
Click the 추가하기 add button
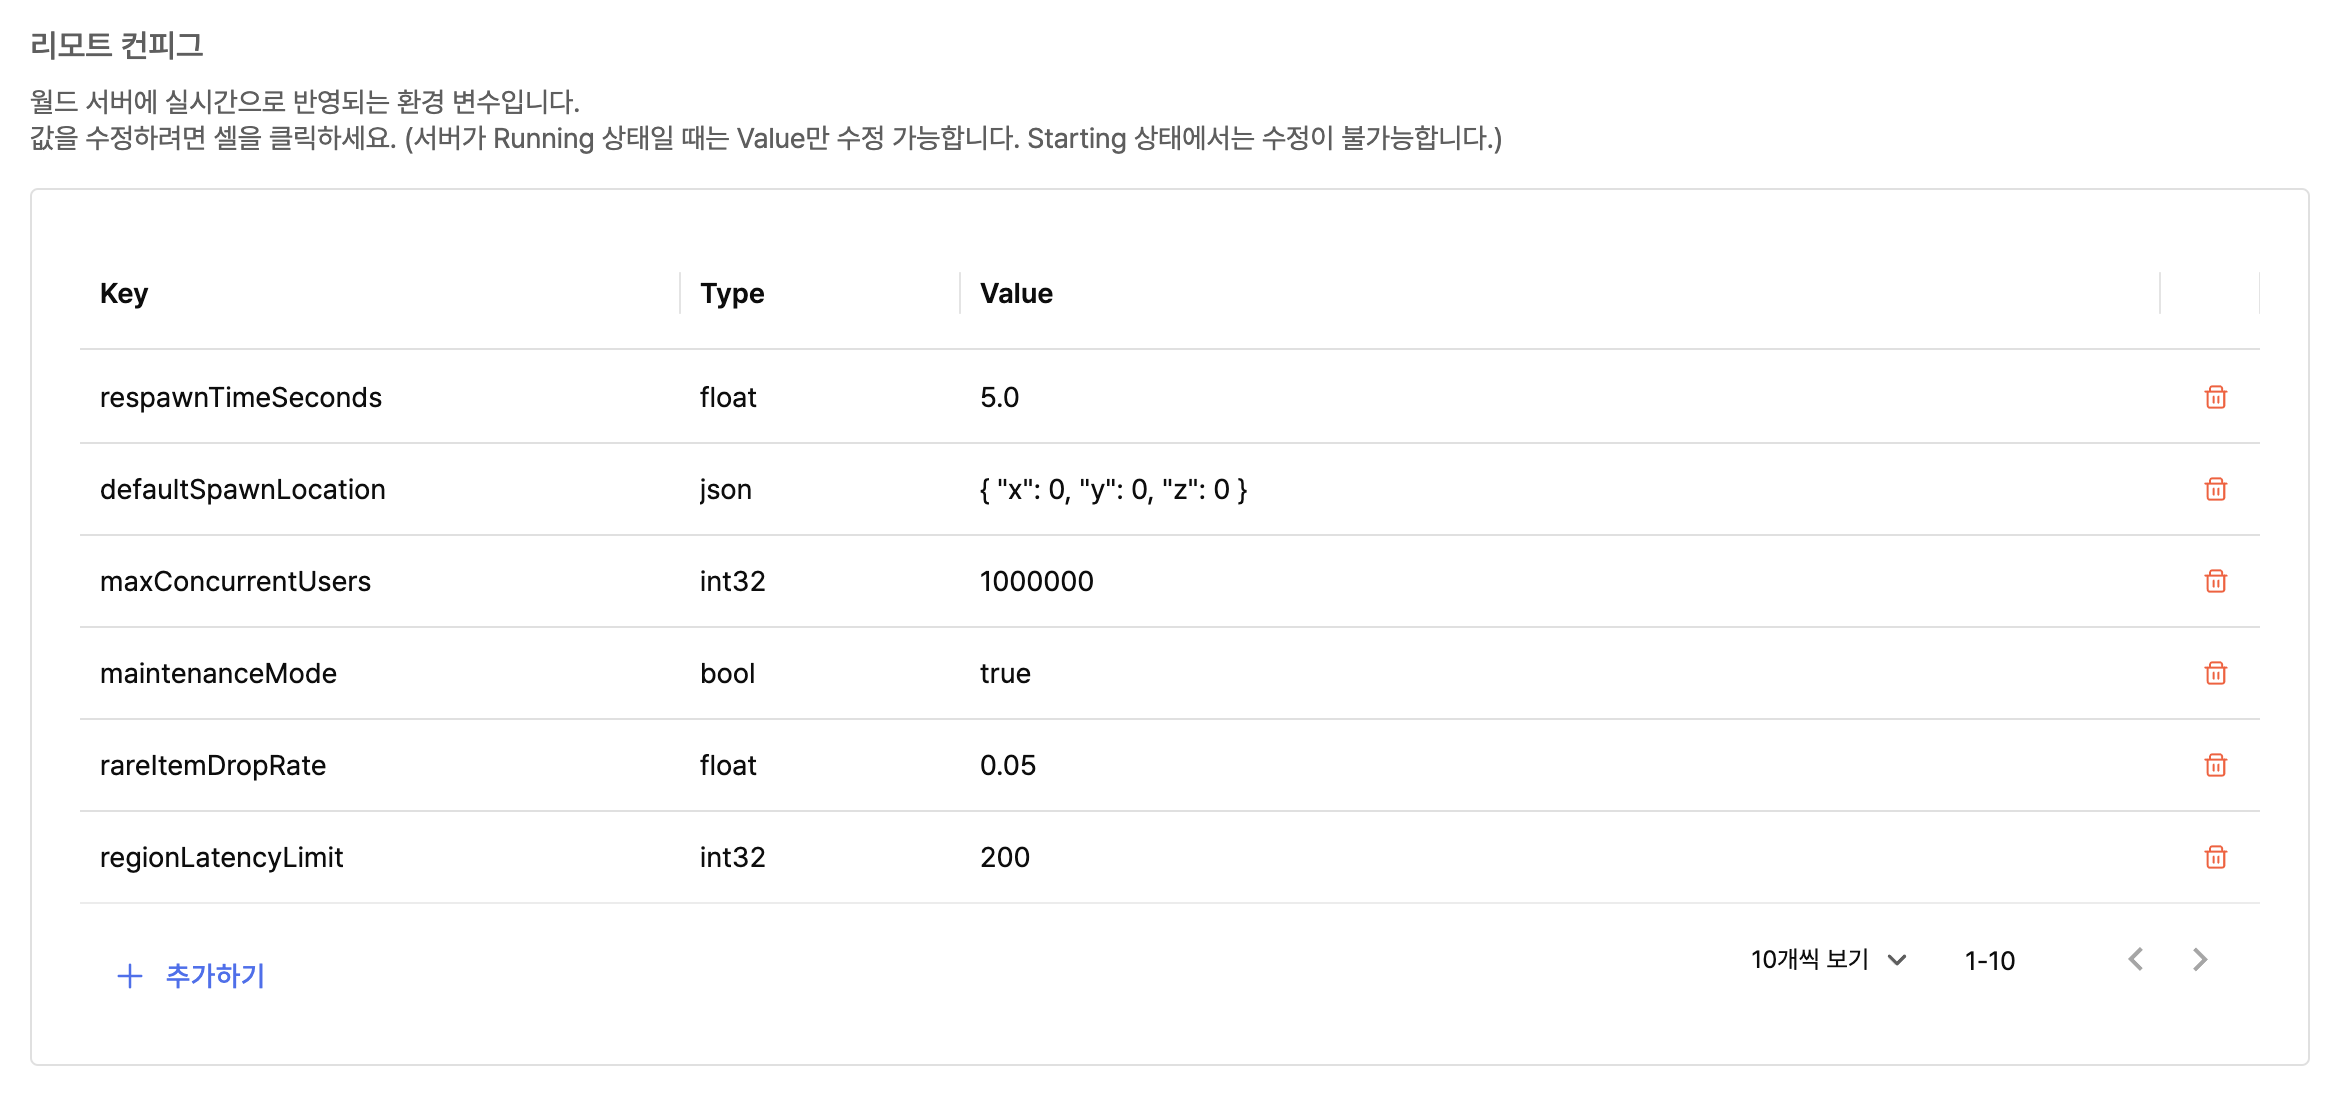[191, 975]
